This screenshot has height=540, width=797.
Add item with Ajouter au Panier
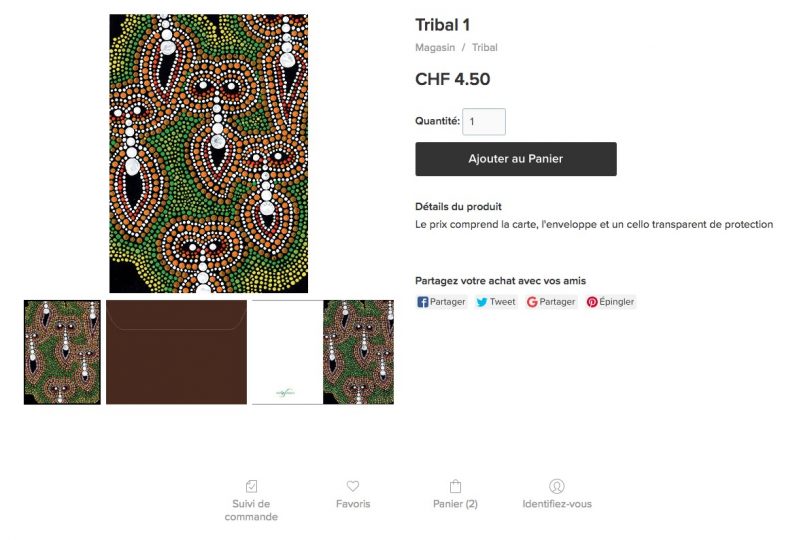(516, 159)
